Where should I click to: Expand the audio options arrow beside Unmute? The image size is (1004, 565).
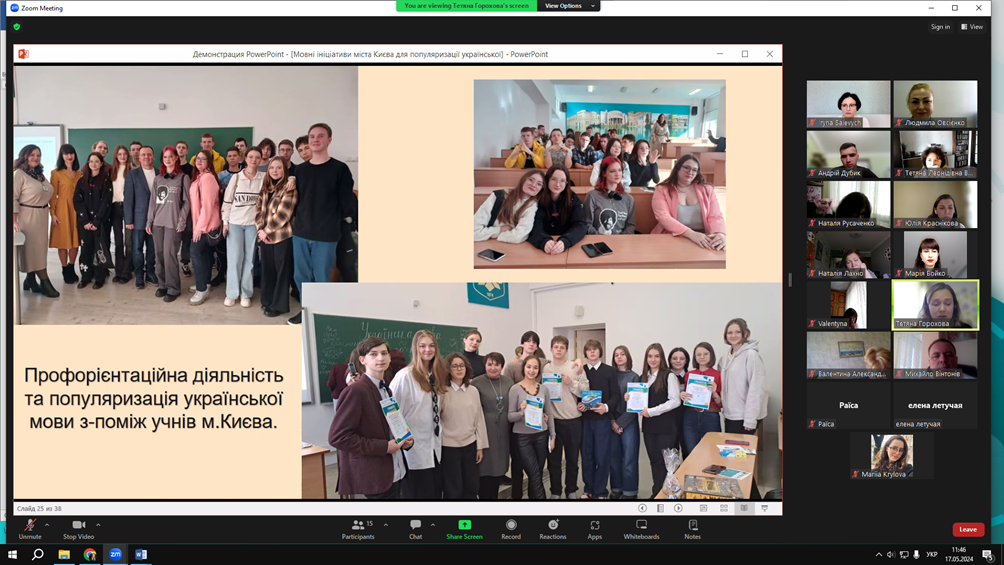pyautogui.click(x=47, y=524)
